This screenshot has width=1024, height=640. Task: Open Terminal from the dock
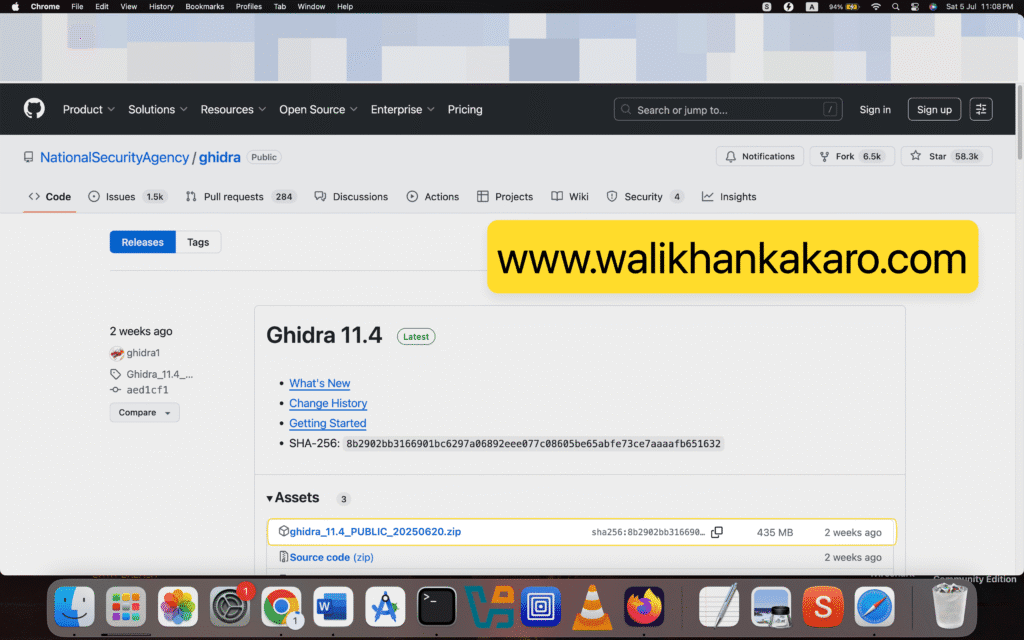(x=436, y=606)
